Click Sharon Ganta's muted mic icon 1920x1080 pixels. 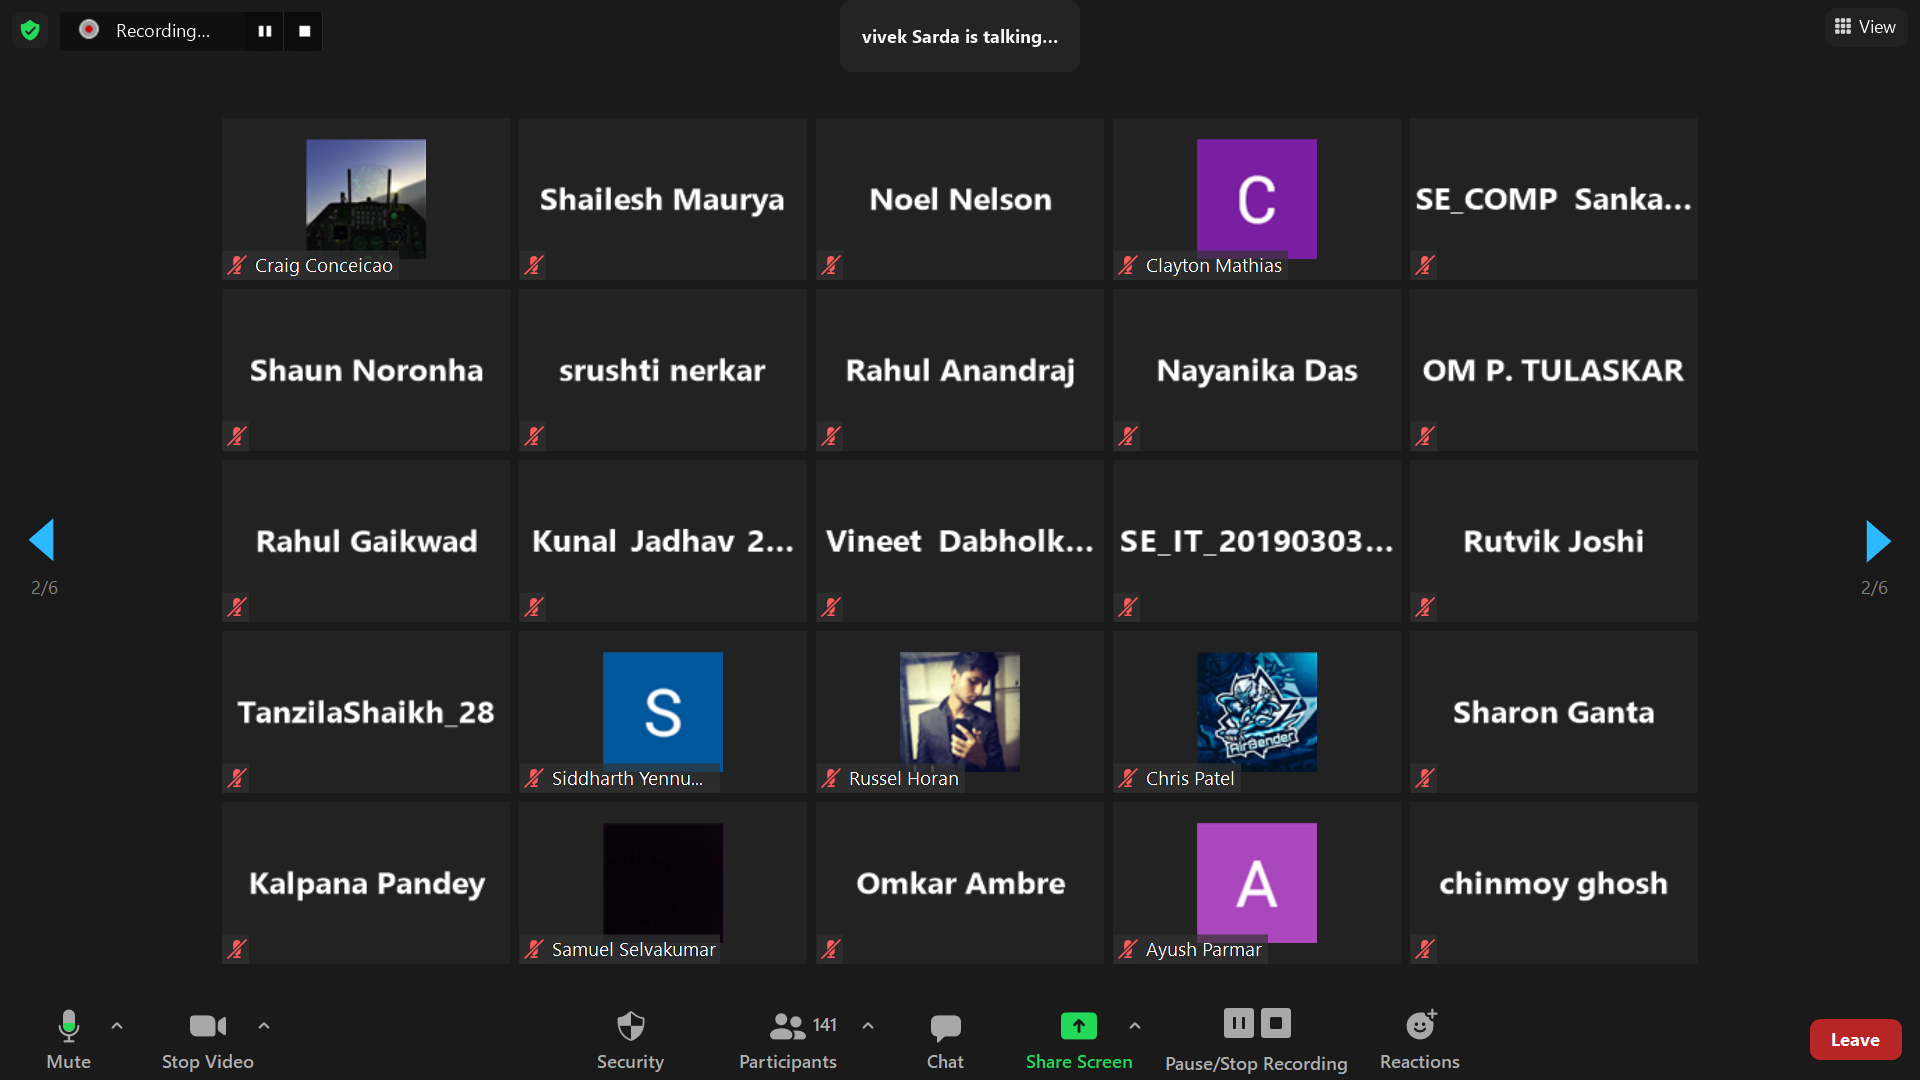(x=1425, y=778)
